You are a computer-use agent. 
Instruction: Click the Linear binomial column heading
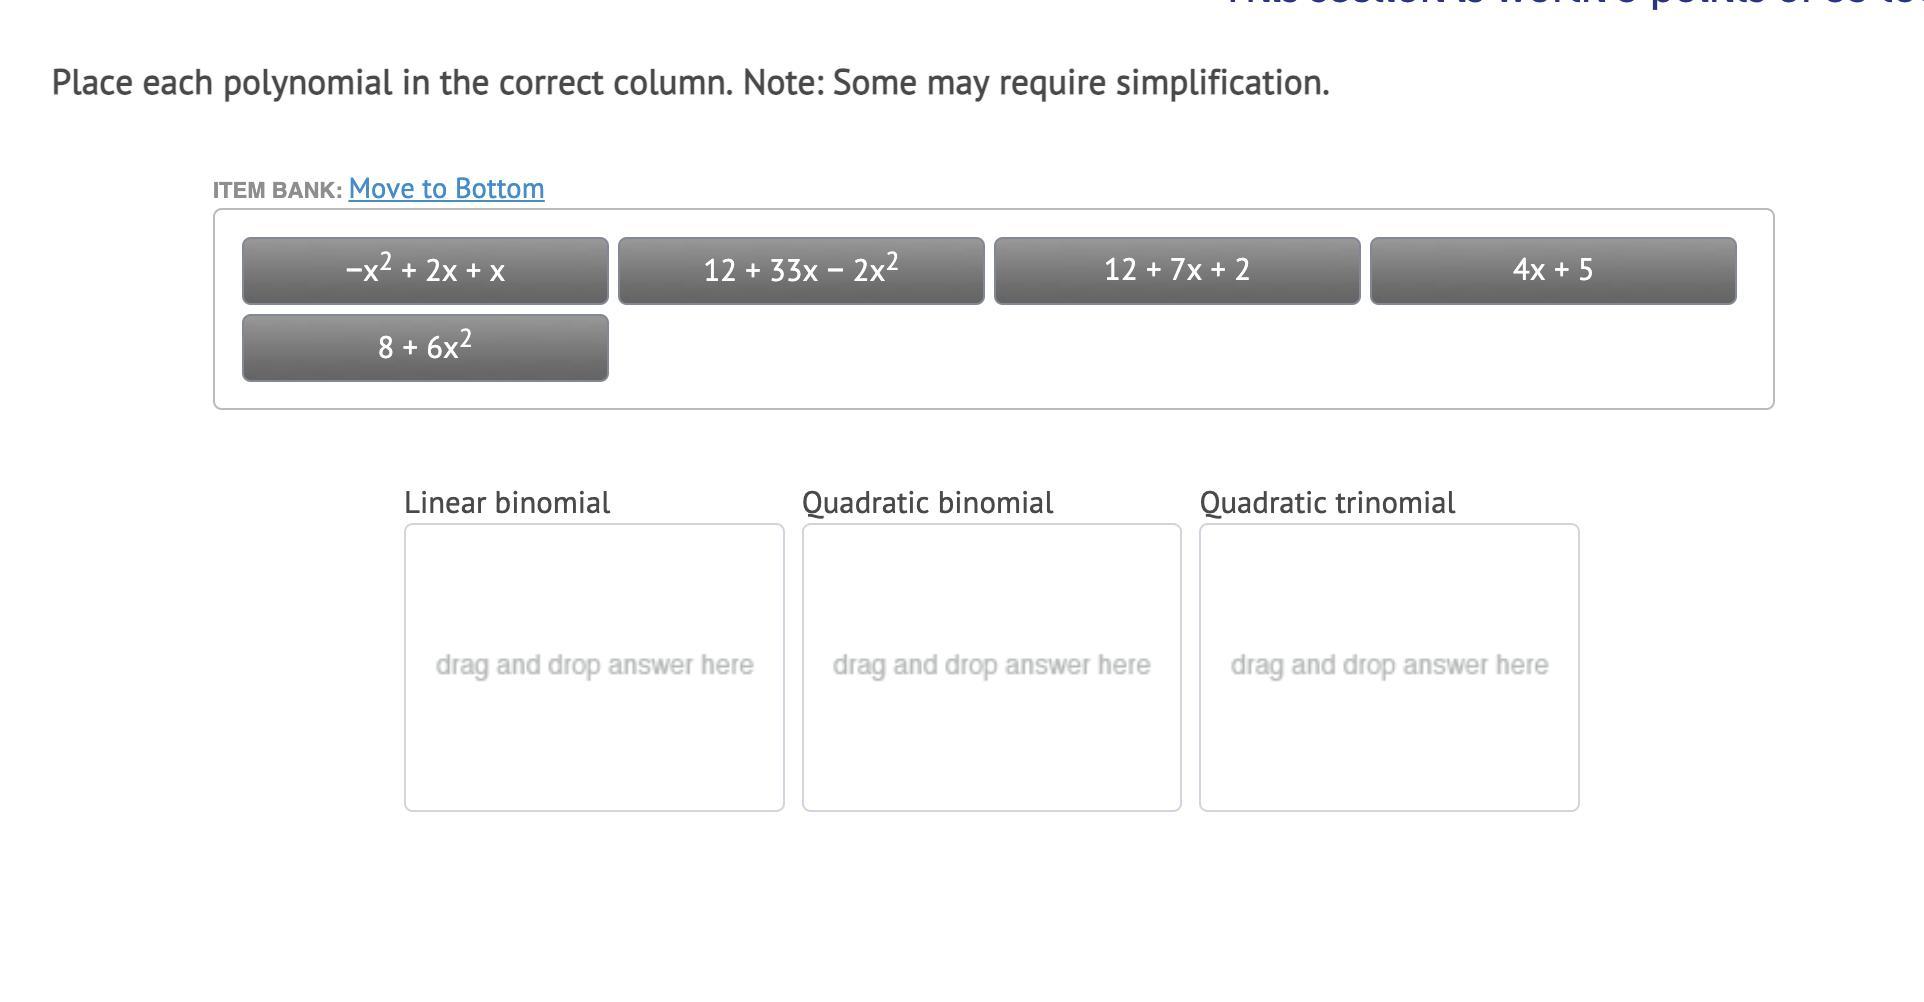coord(507,503)
